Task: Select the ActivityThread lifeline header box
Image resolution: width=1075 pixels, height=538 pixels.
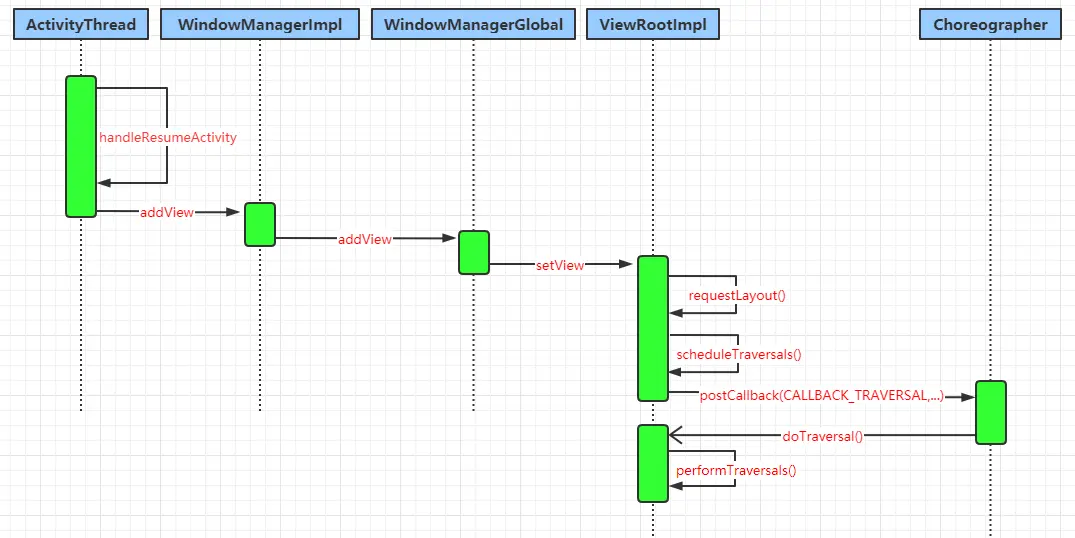Action: [81, 24]
